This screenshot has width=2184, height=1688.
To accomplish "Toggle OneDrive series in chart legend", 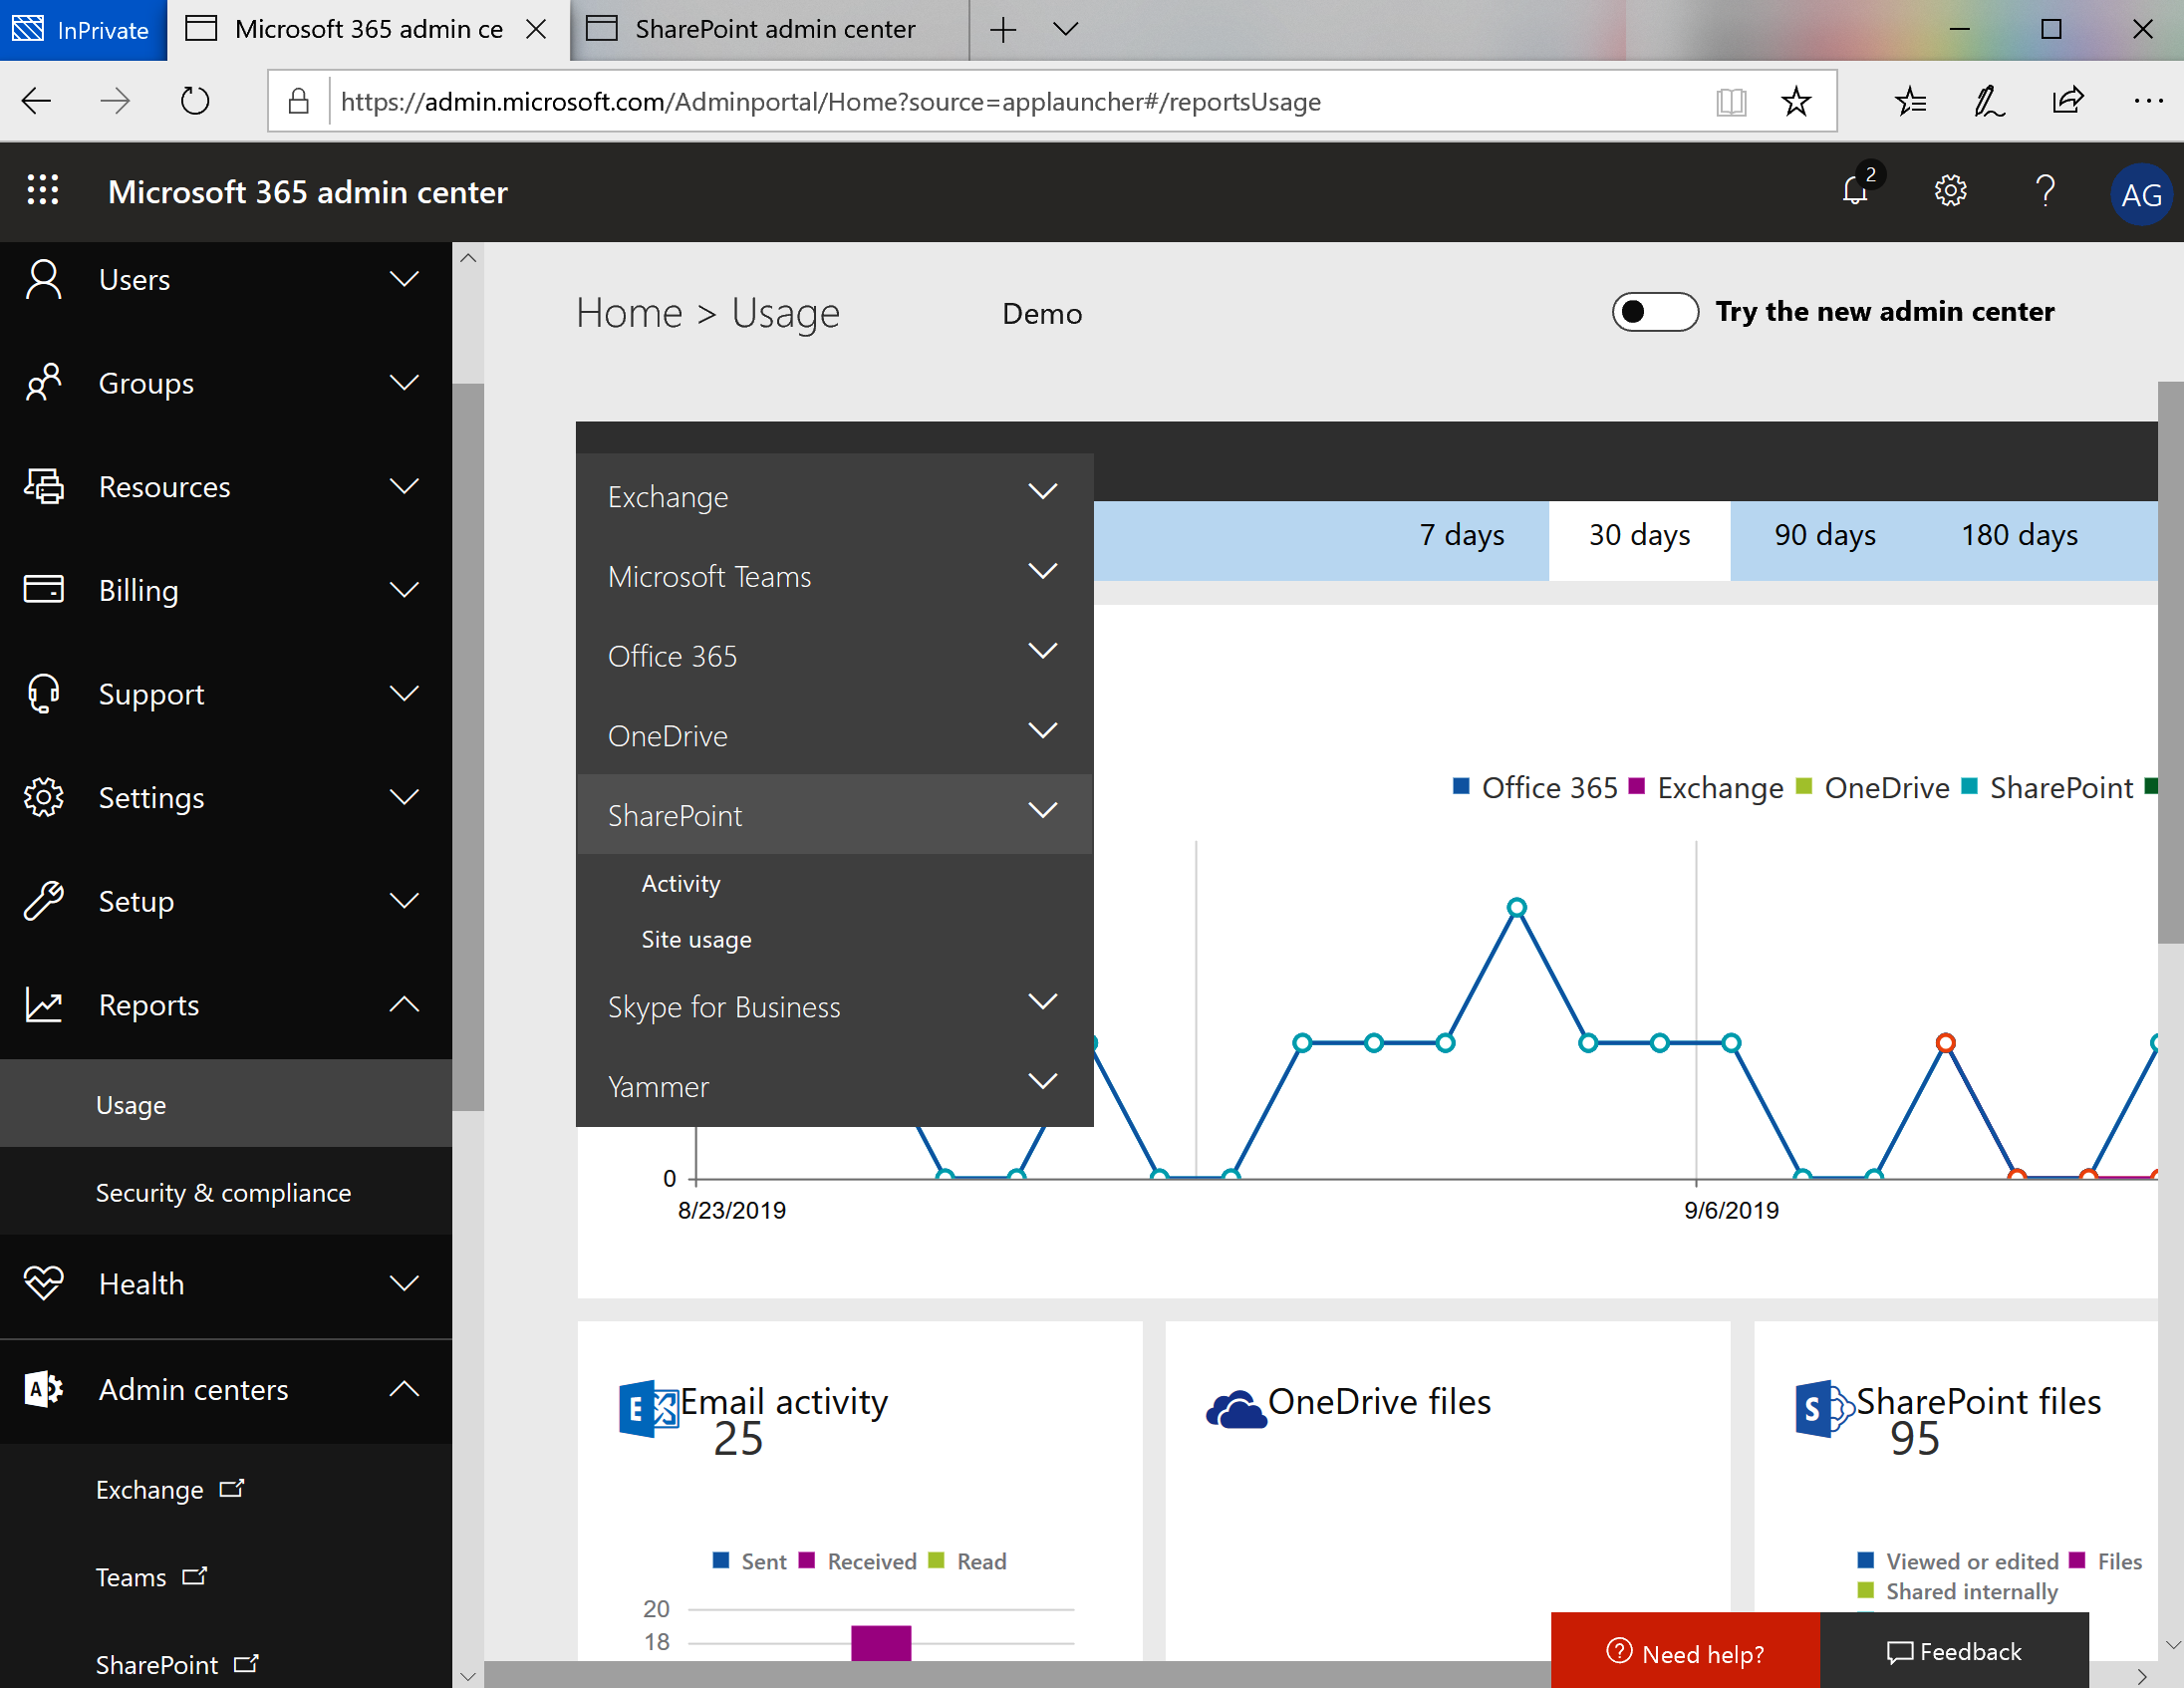I will [1873, 787].
